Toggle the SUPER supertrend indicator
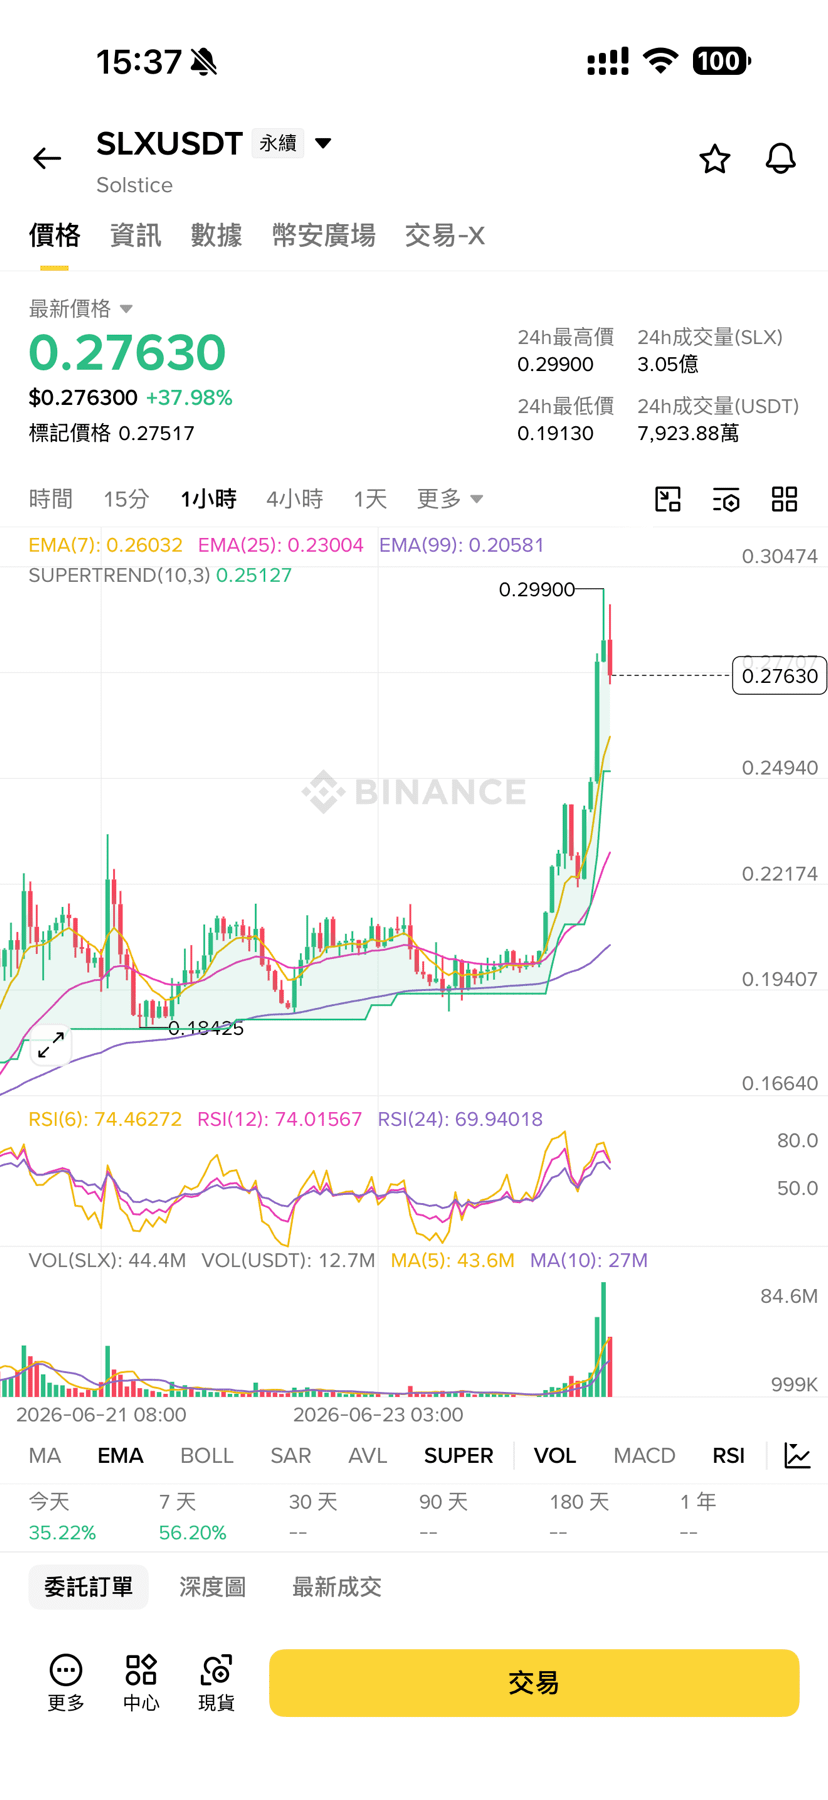Viewport: 828px width, 1800px height. click(x=459, y=1455)
